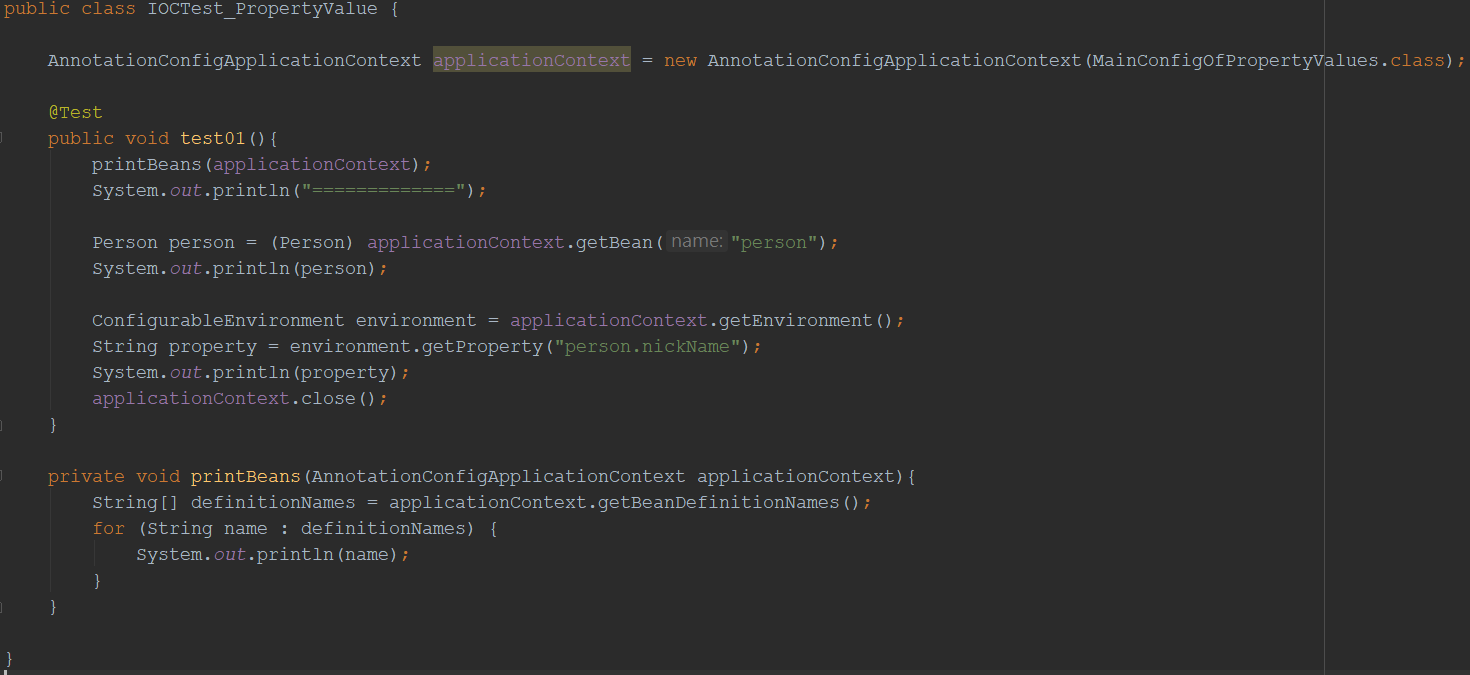Click the printBeans call inside test01
1470x675 pixels.
[x=146, y=164]
